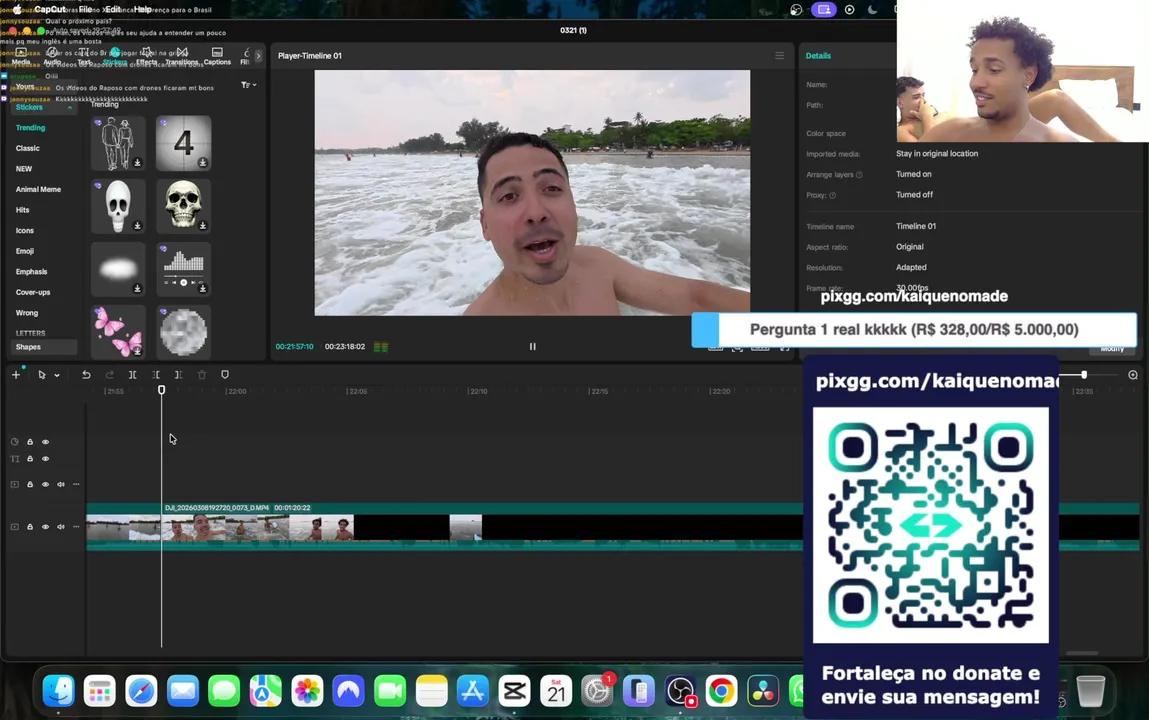
Task: Select the countdown number 4 sticker
Action: pyautogui.click(x=183, y=143)
